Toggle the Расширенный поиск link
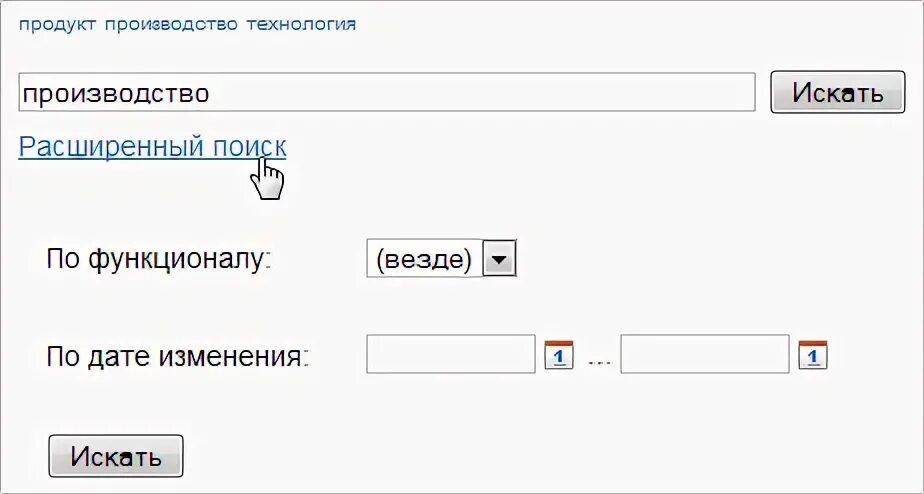Image resolution: width=924 pixels, height=494 pixels. pos(153,146)
